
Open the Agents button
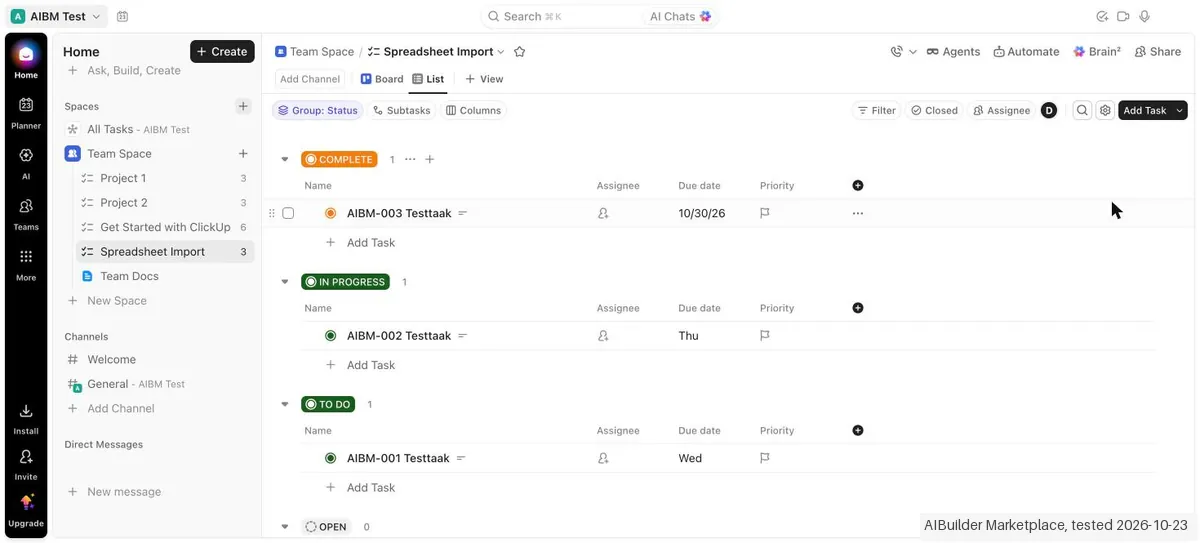tap(953, 52)
